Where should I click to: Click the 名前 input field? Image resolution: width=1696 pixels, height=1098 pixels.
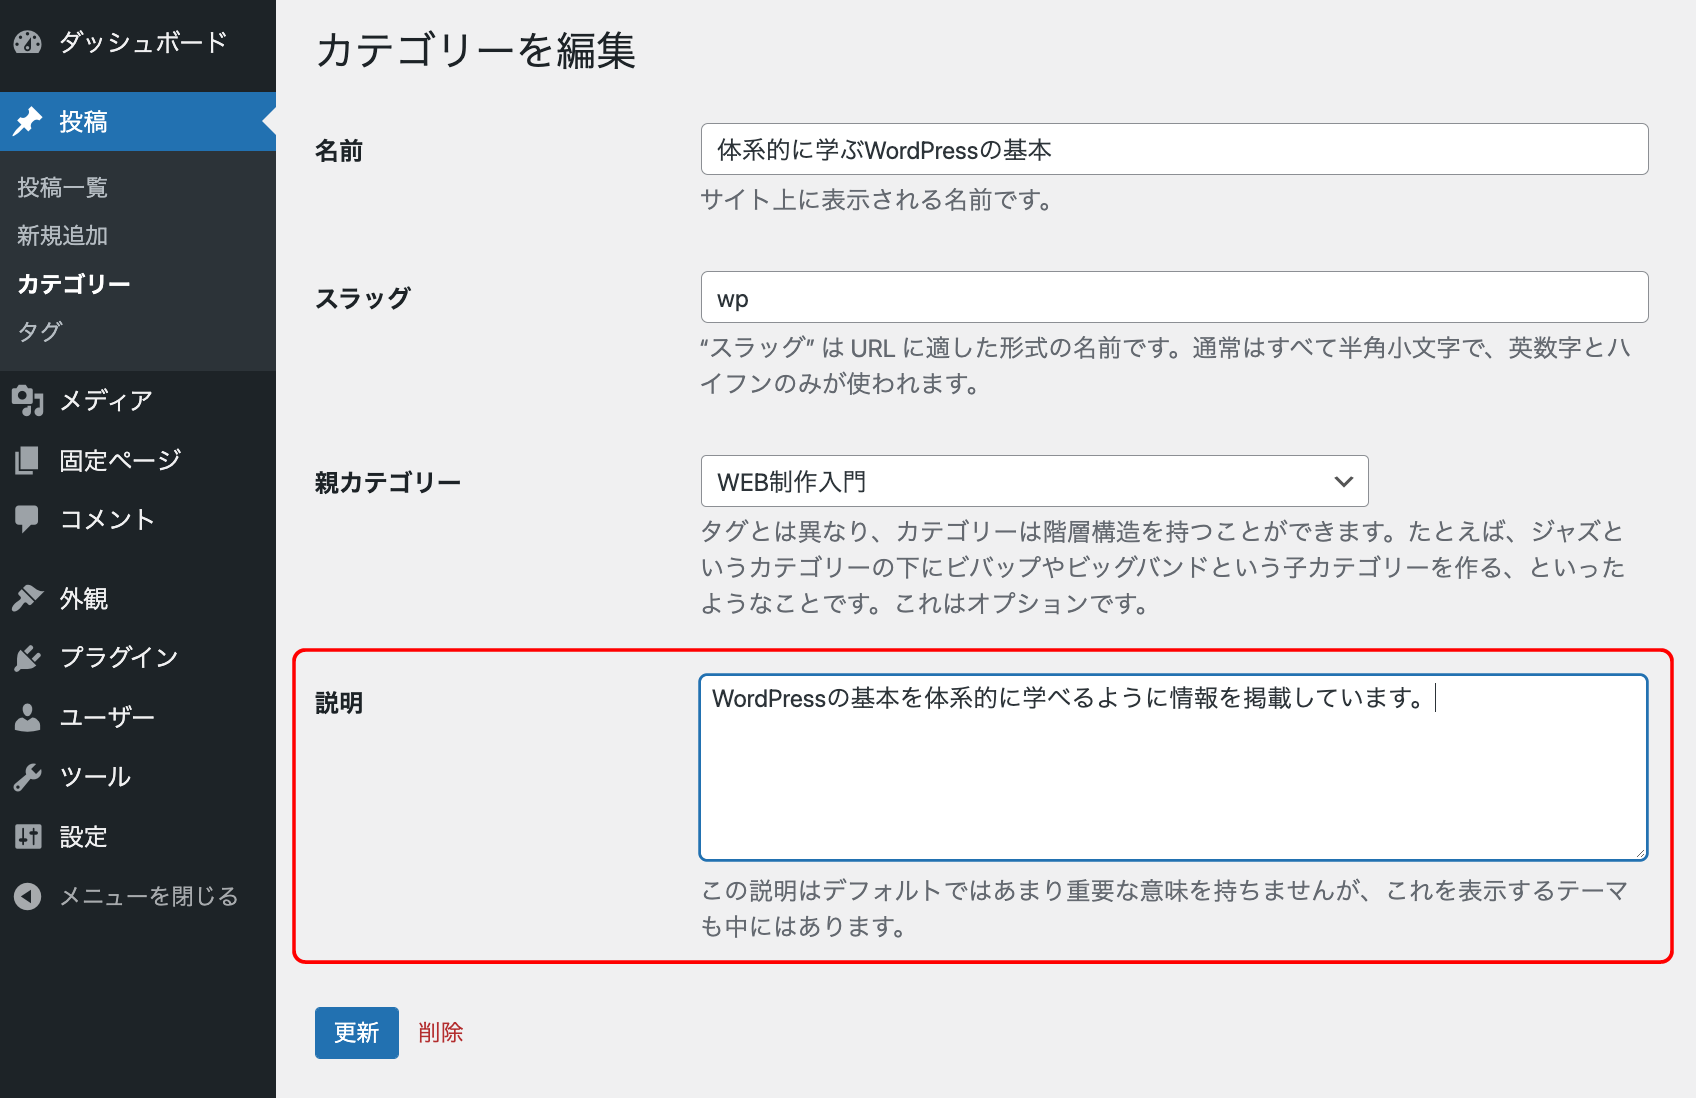[x=1174, y=149]
